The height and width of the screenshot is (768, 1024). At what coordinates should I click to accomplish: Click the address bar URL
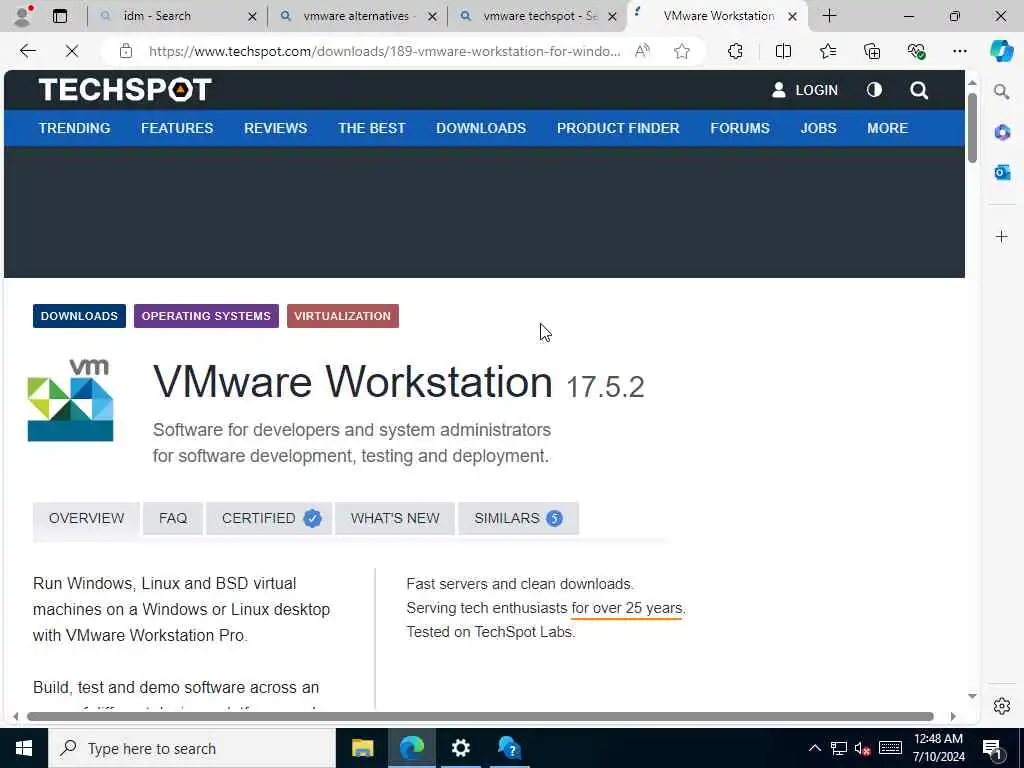(384, 51)
